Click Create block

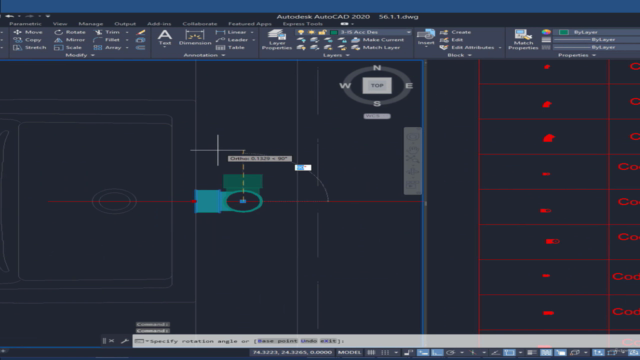click(456, 32)
